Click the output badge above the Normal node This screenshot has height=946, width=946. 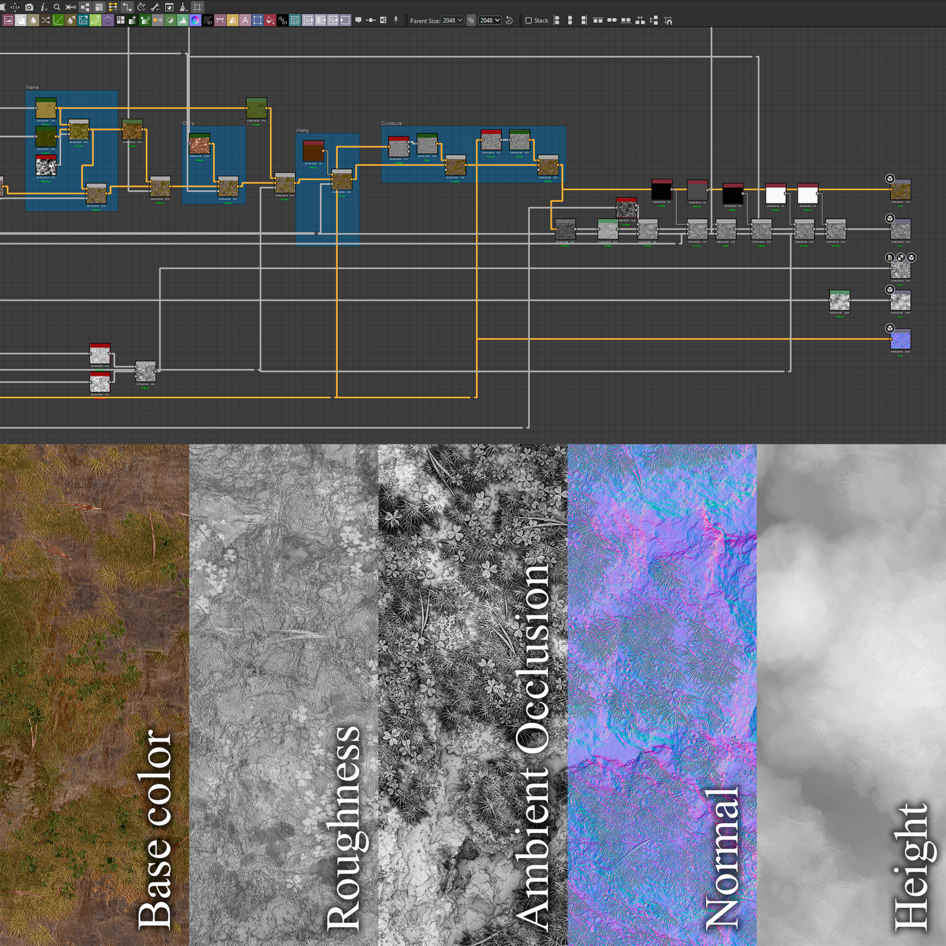coord(890,328)
